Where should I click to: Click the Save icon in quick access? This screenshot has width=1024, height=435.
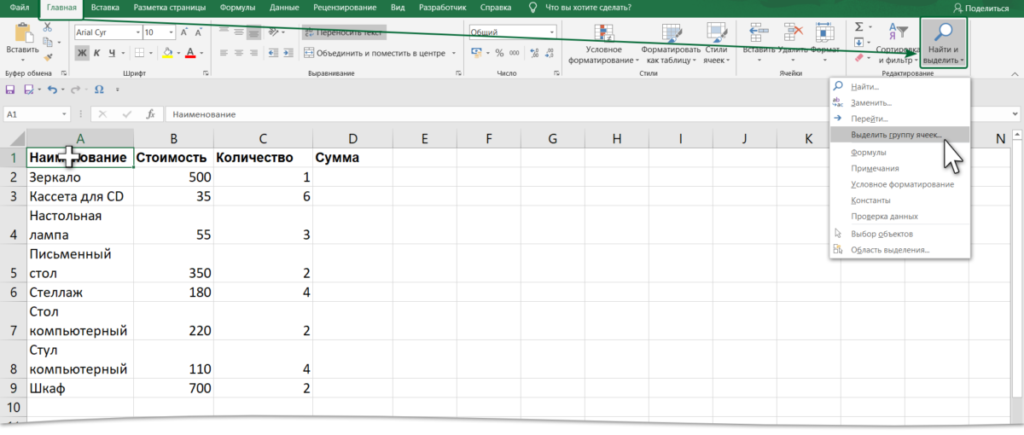pos(10,89)
